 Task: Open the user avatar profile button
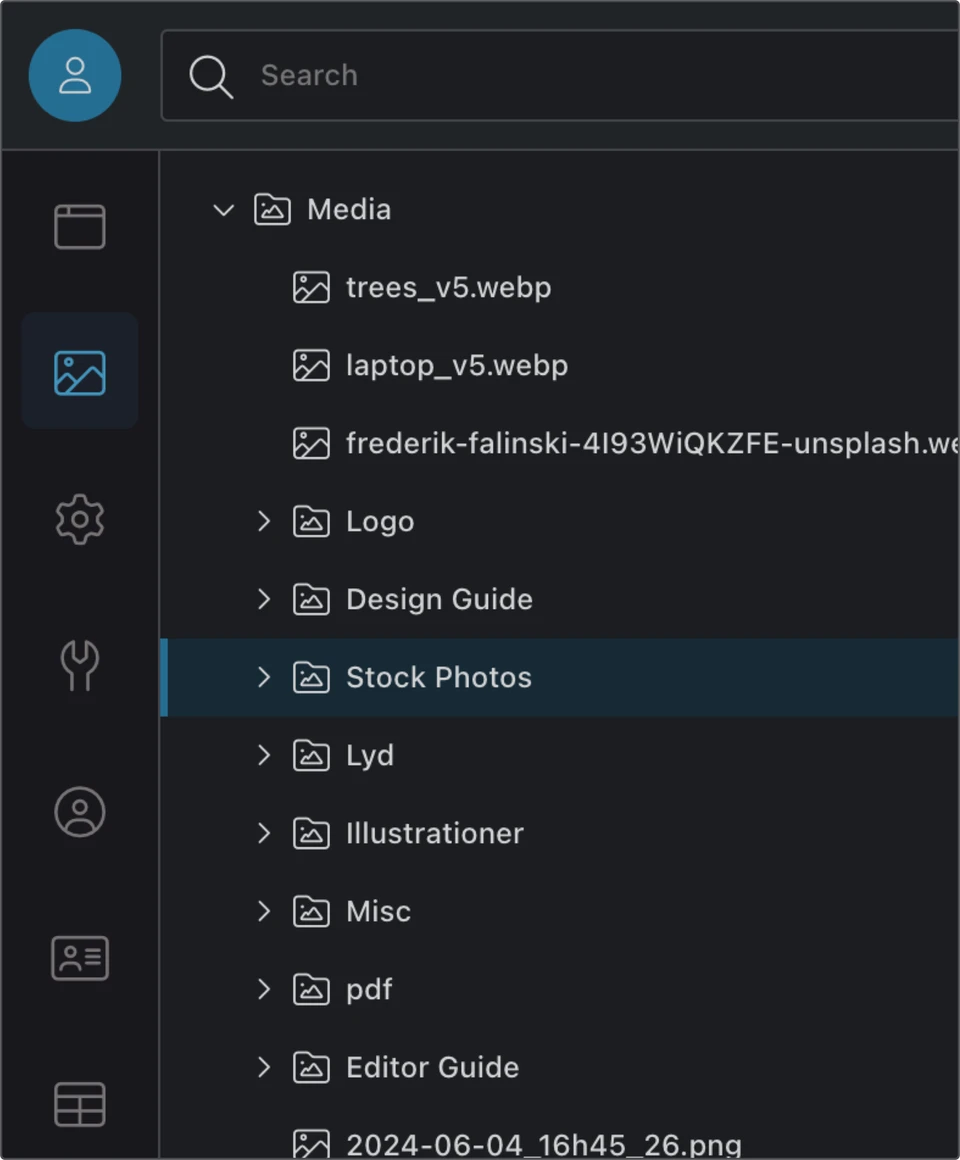(x=75, y=76)
